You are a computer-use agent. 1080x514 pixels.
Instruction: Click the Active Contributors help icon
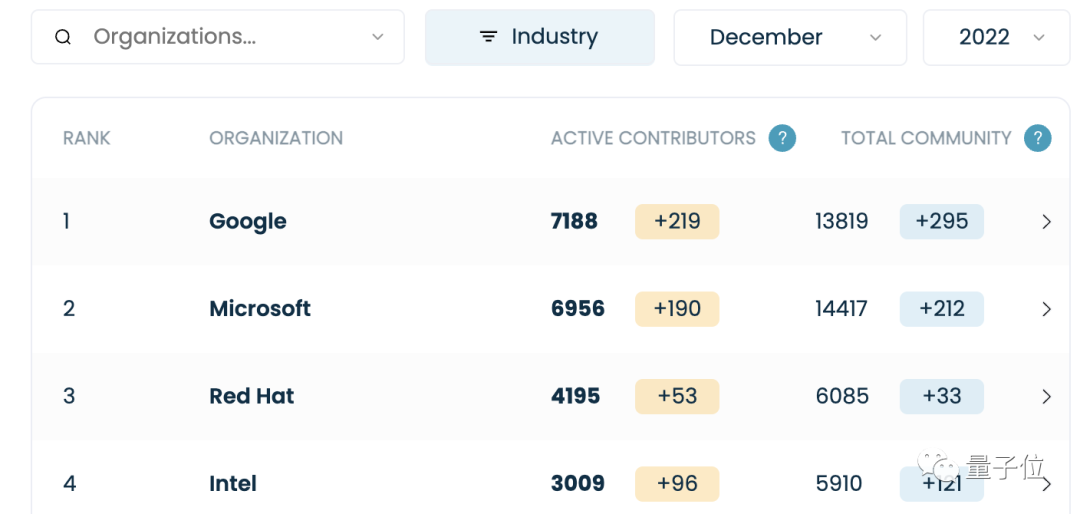tap(782, 138)
